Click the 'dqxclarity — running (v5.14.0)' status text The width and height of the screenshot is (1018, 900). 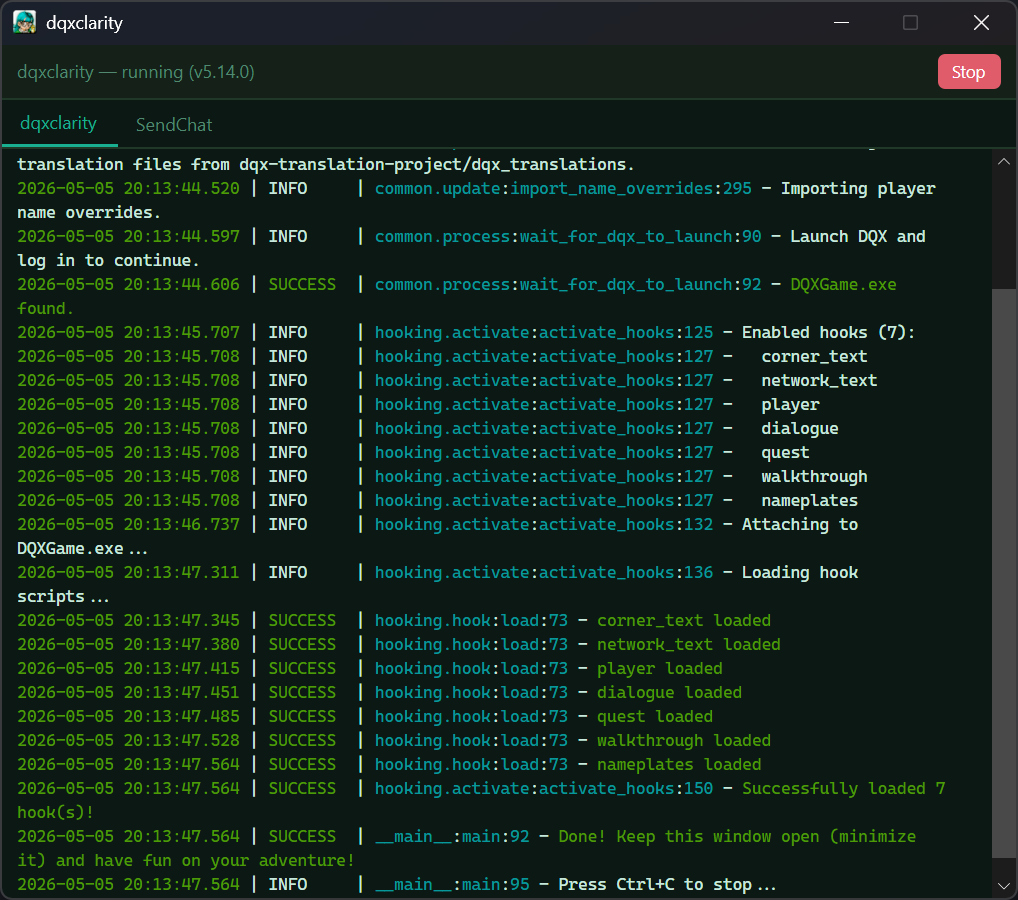pyautogui.click(x=136, y=72)
